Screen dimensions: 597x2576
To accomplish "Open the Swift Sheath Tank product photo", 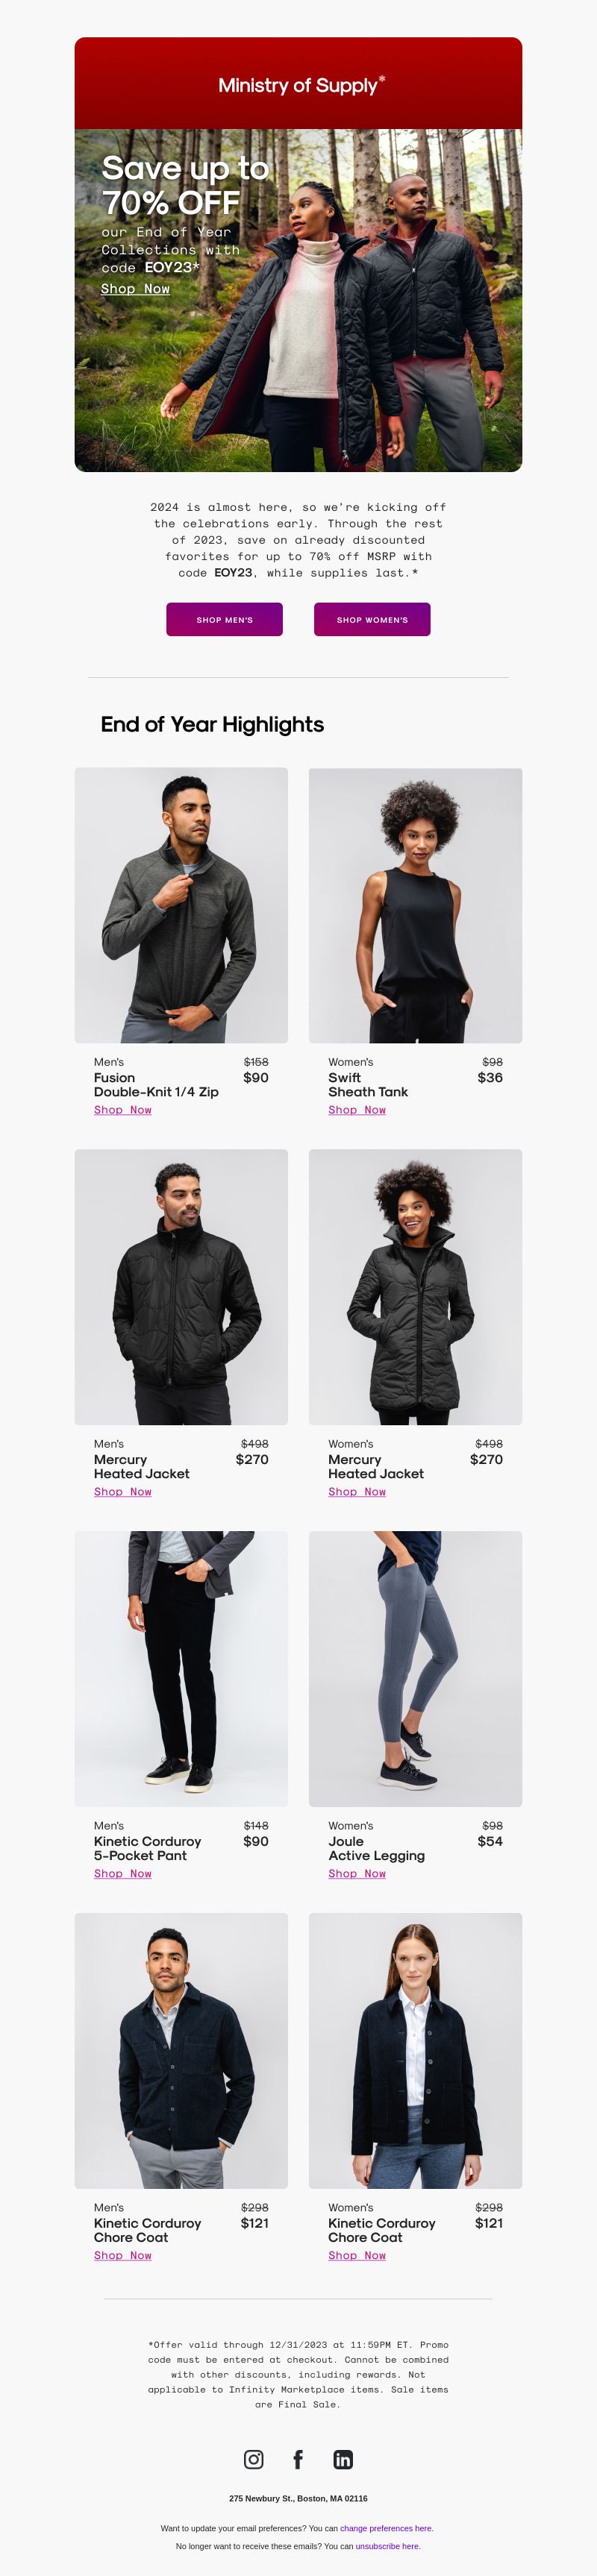I will pos(415,905).
